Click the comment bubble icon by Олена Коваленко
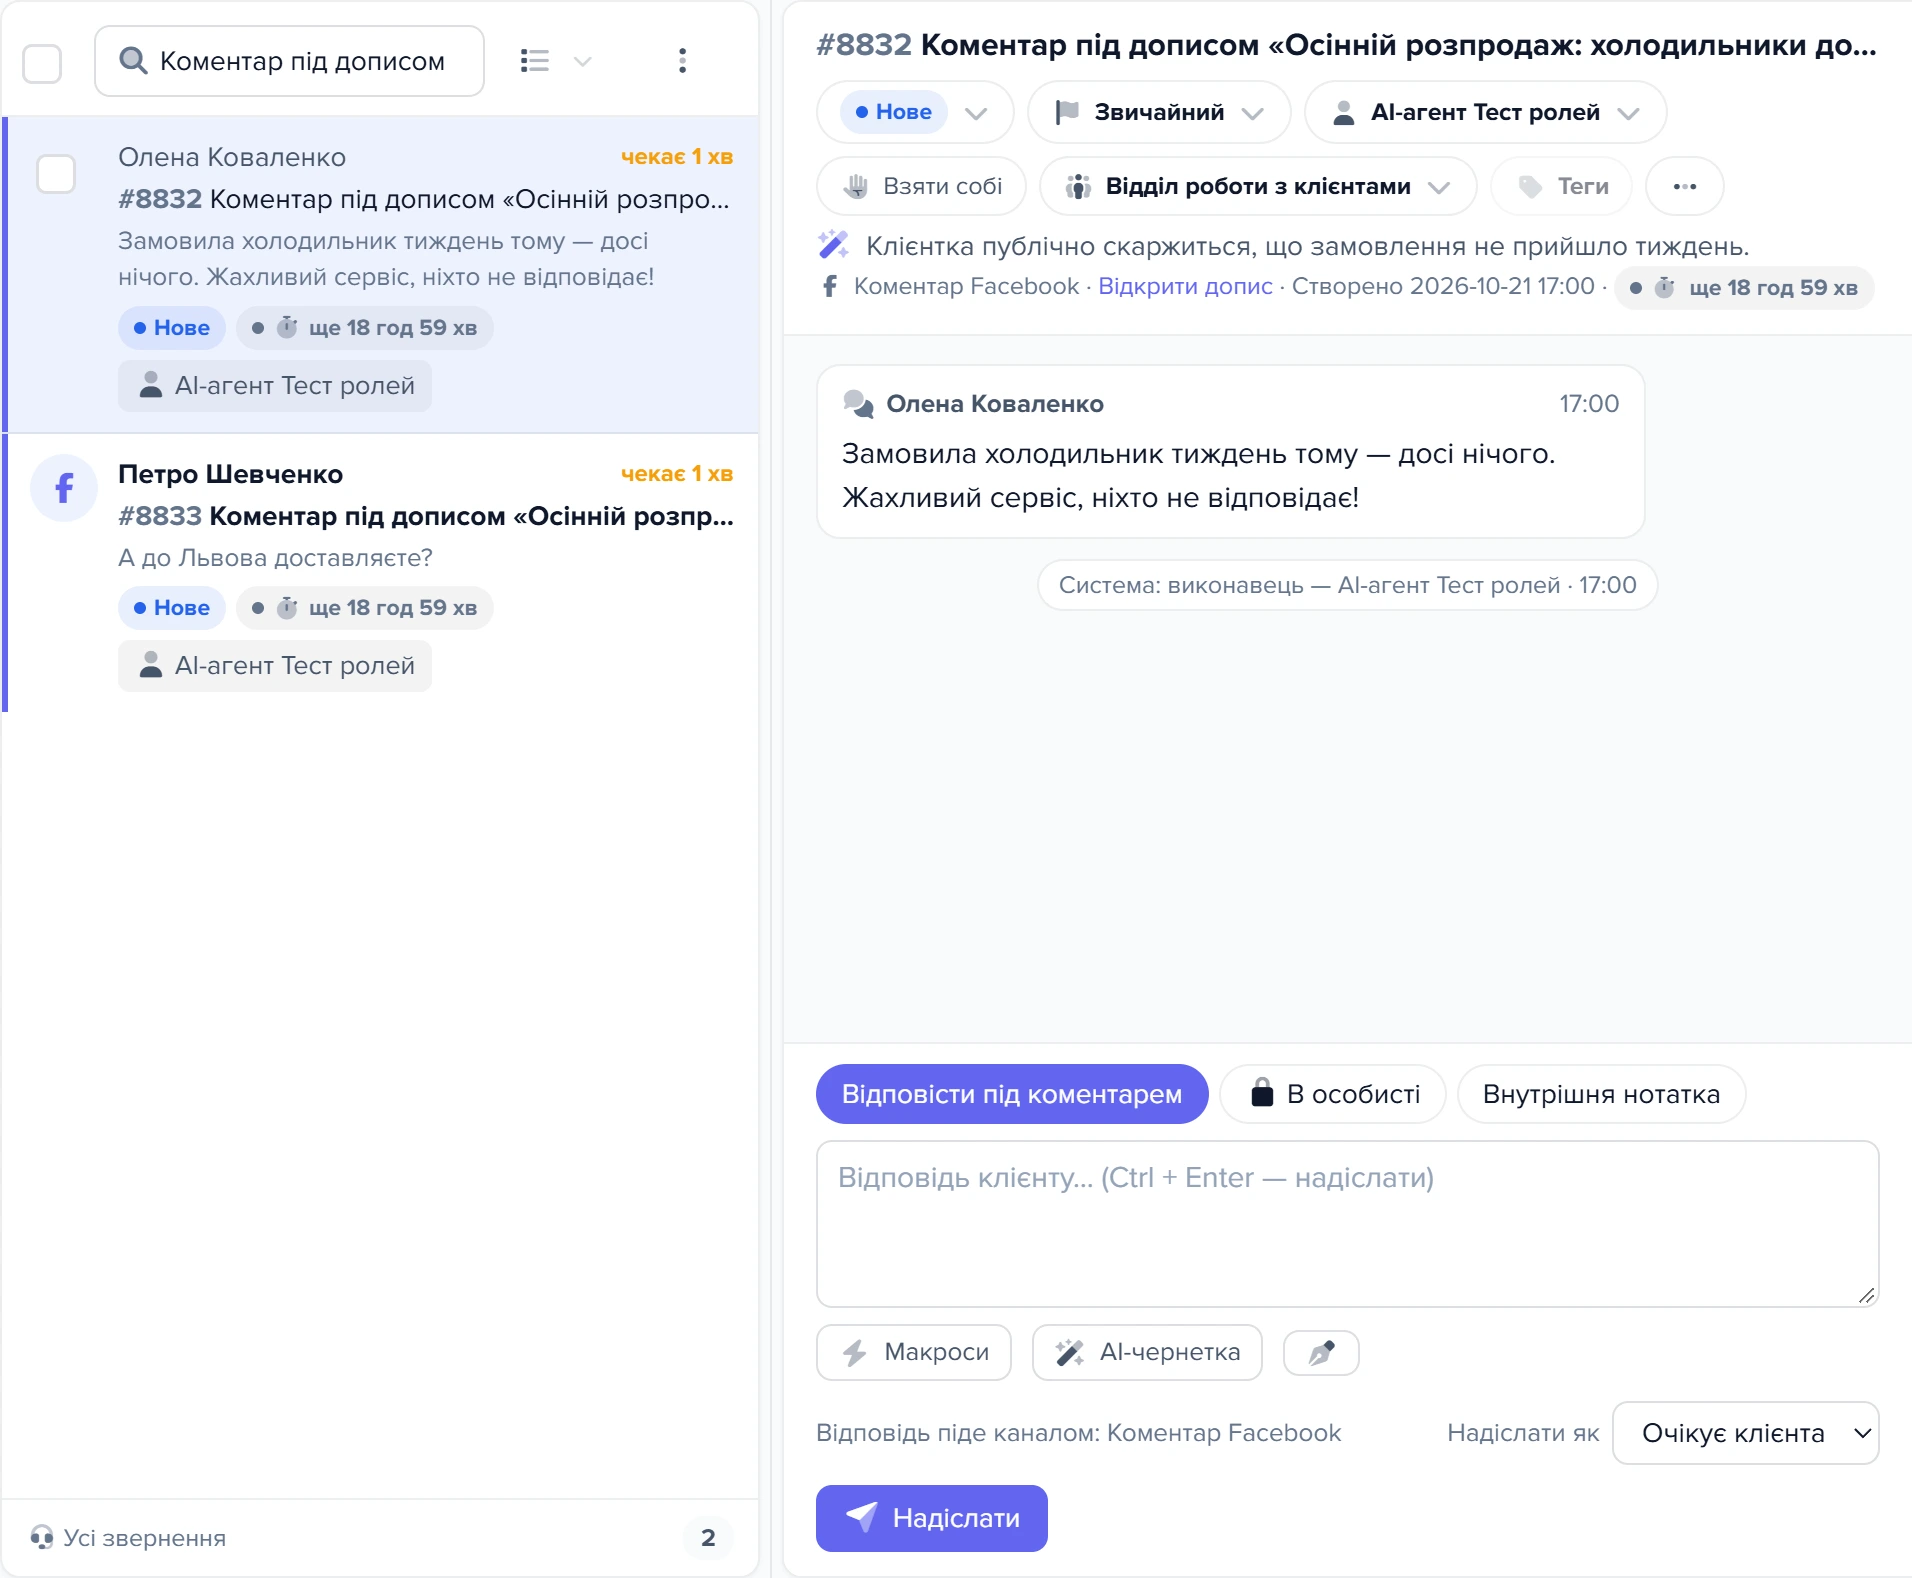 [859, 403]
